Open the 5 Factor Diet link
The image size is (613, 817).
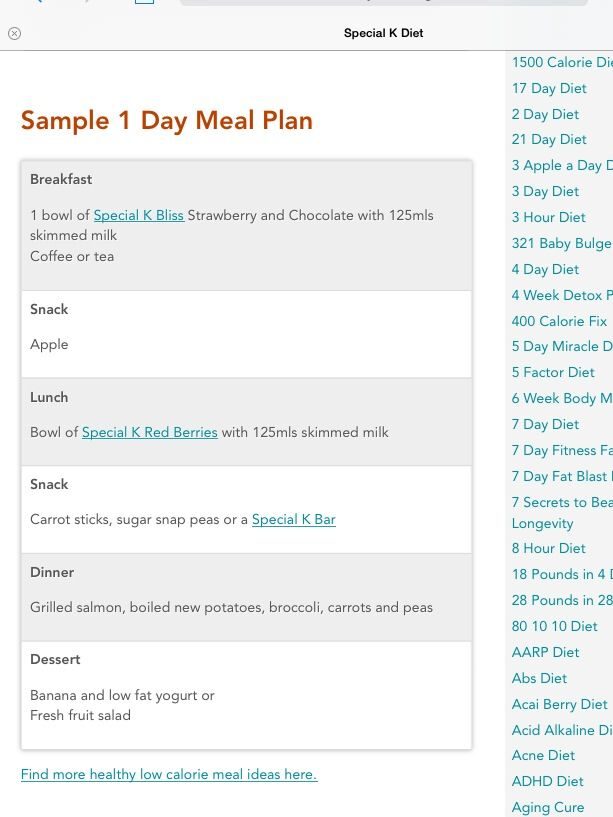click(x=553, y=372)
